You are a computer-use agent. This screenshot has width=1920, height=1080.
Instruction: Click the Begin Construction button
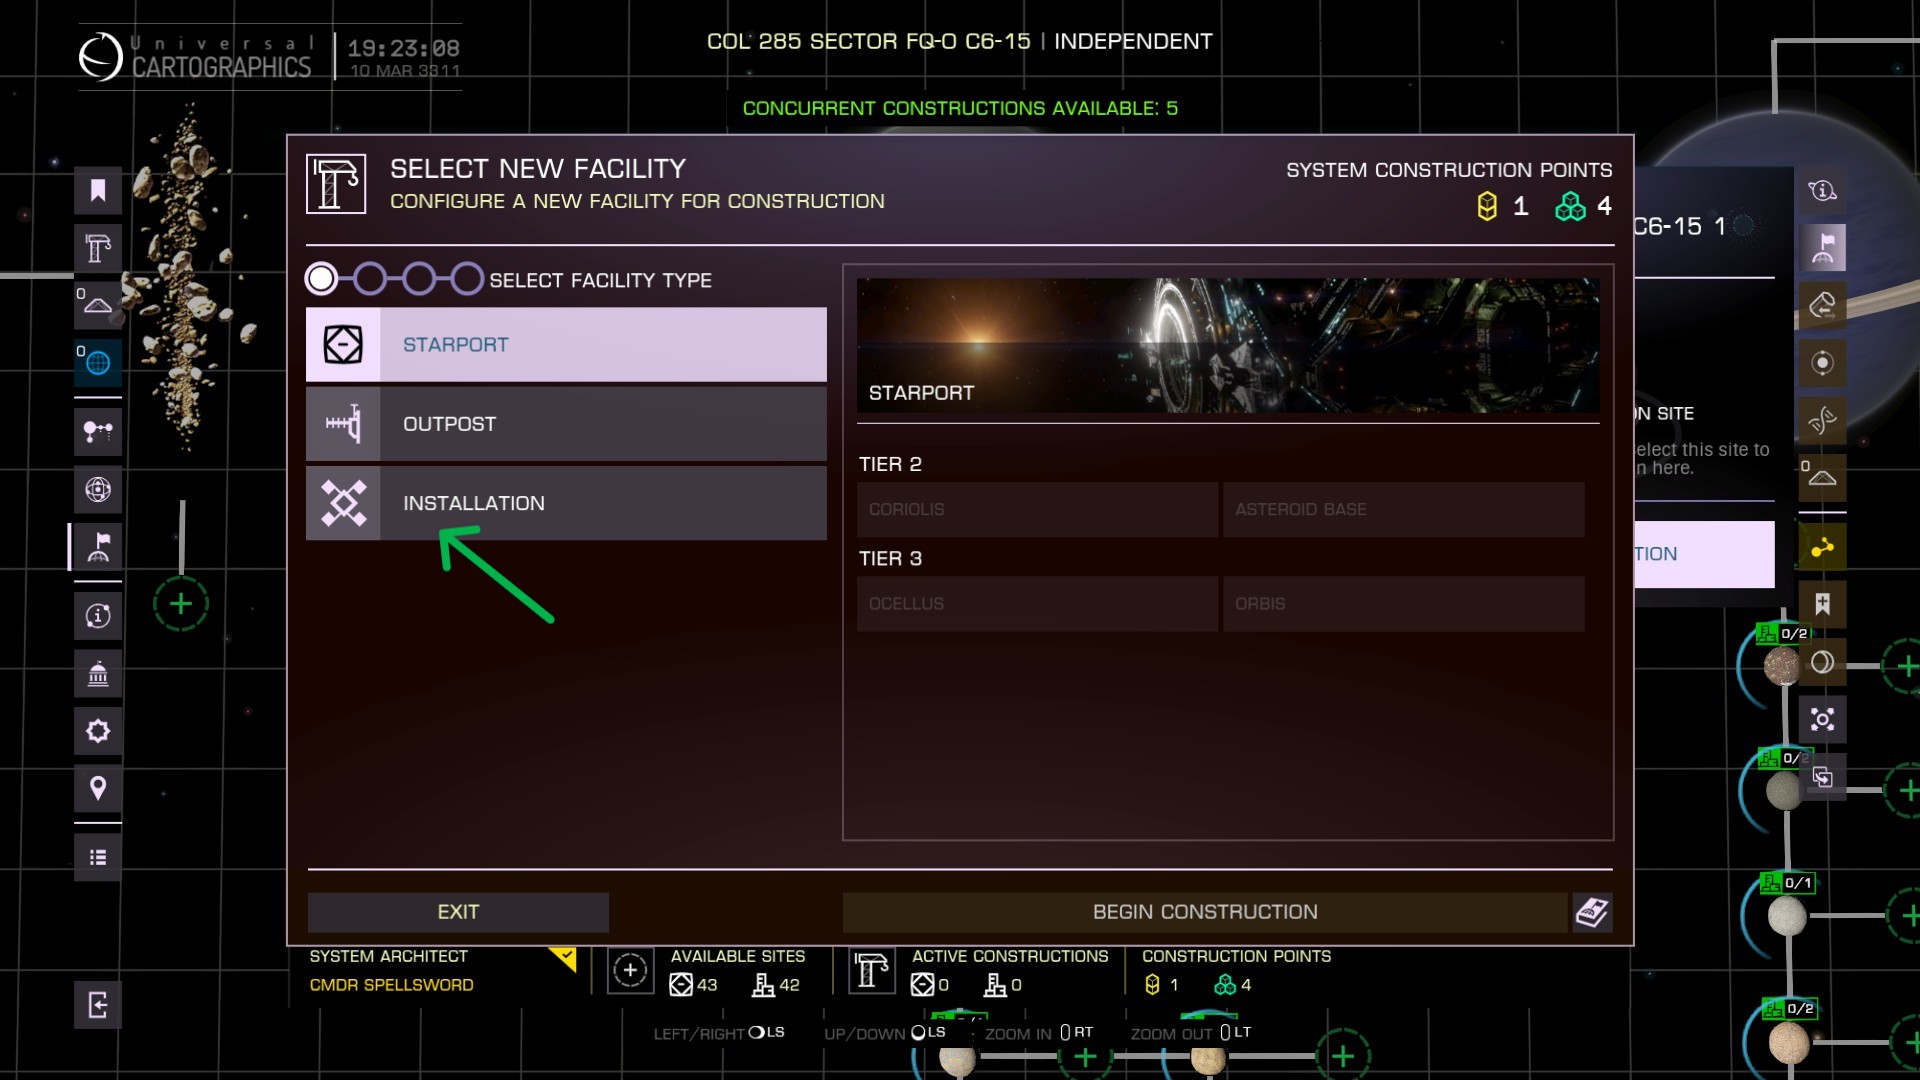1205,912
